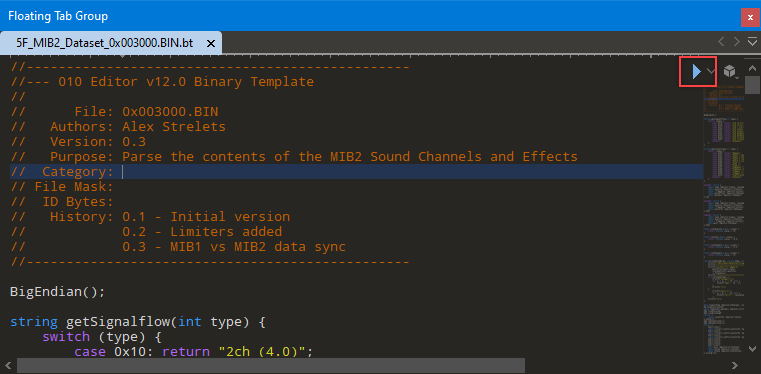Open the dropdown arrow beside Run Template
Screen dimensions: 761x374
(x=711, y=72)
